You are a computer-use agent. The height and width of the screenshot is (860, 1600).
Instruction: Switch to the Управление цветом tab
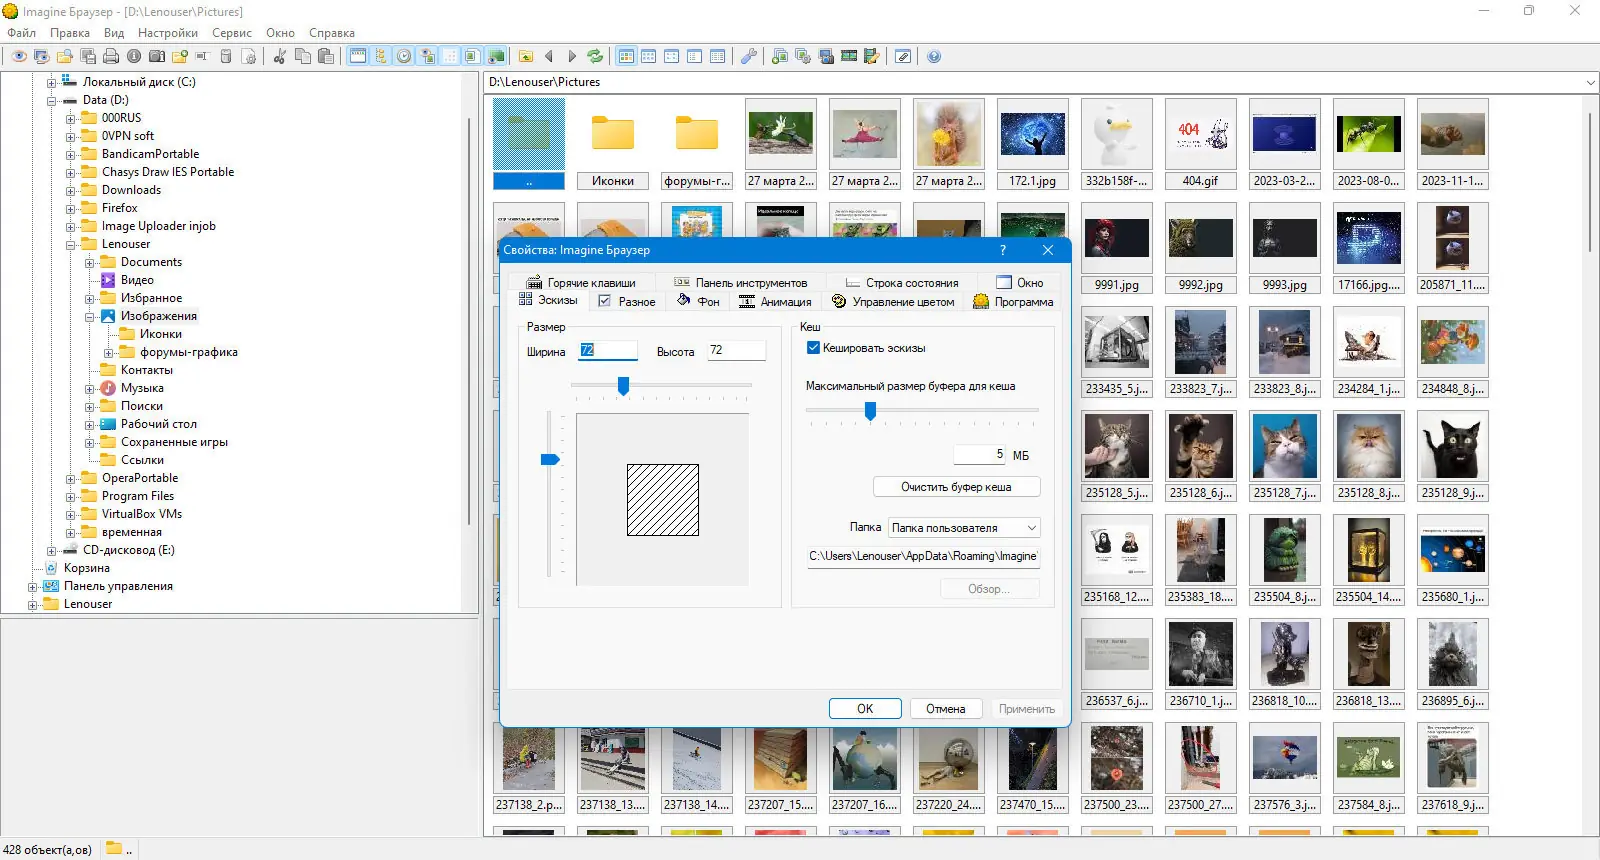click(x=893, y=302)
